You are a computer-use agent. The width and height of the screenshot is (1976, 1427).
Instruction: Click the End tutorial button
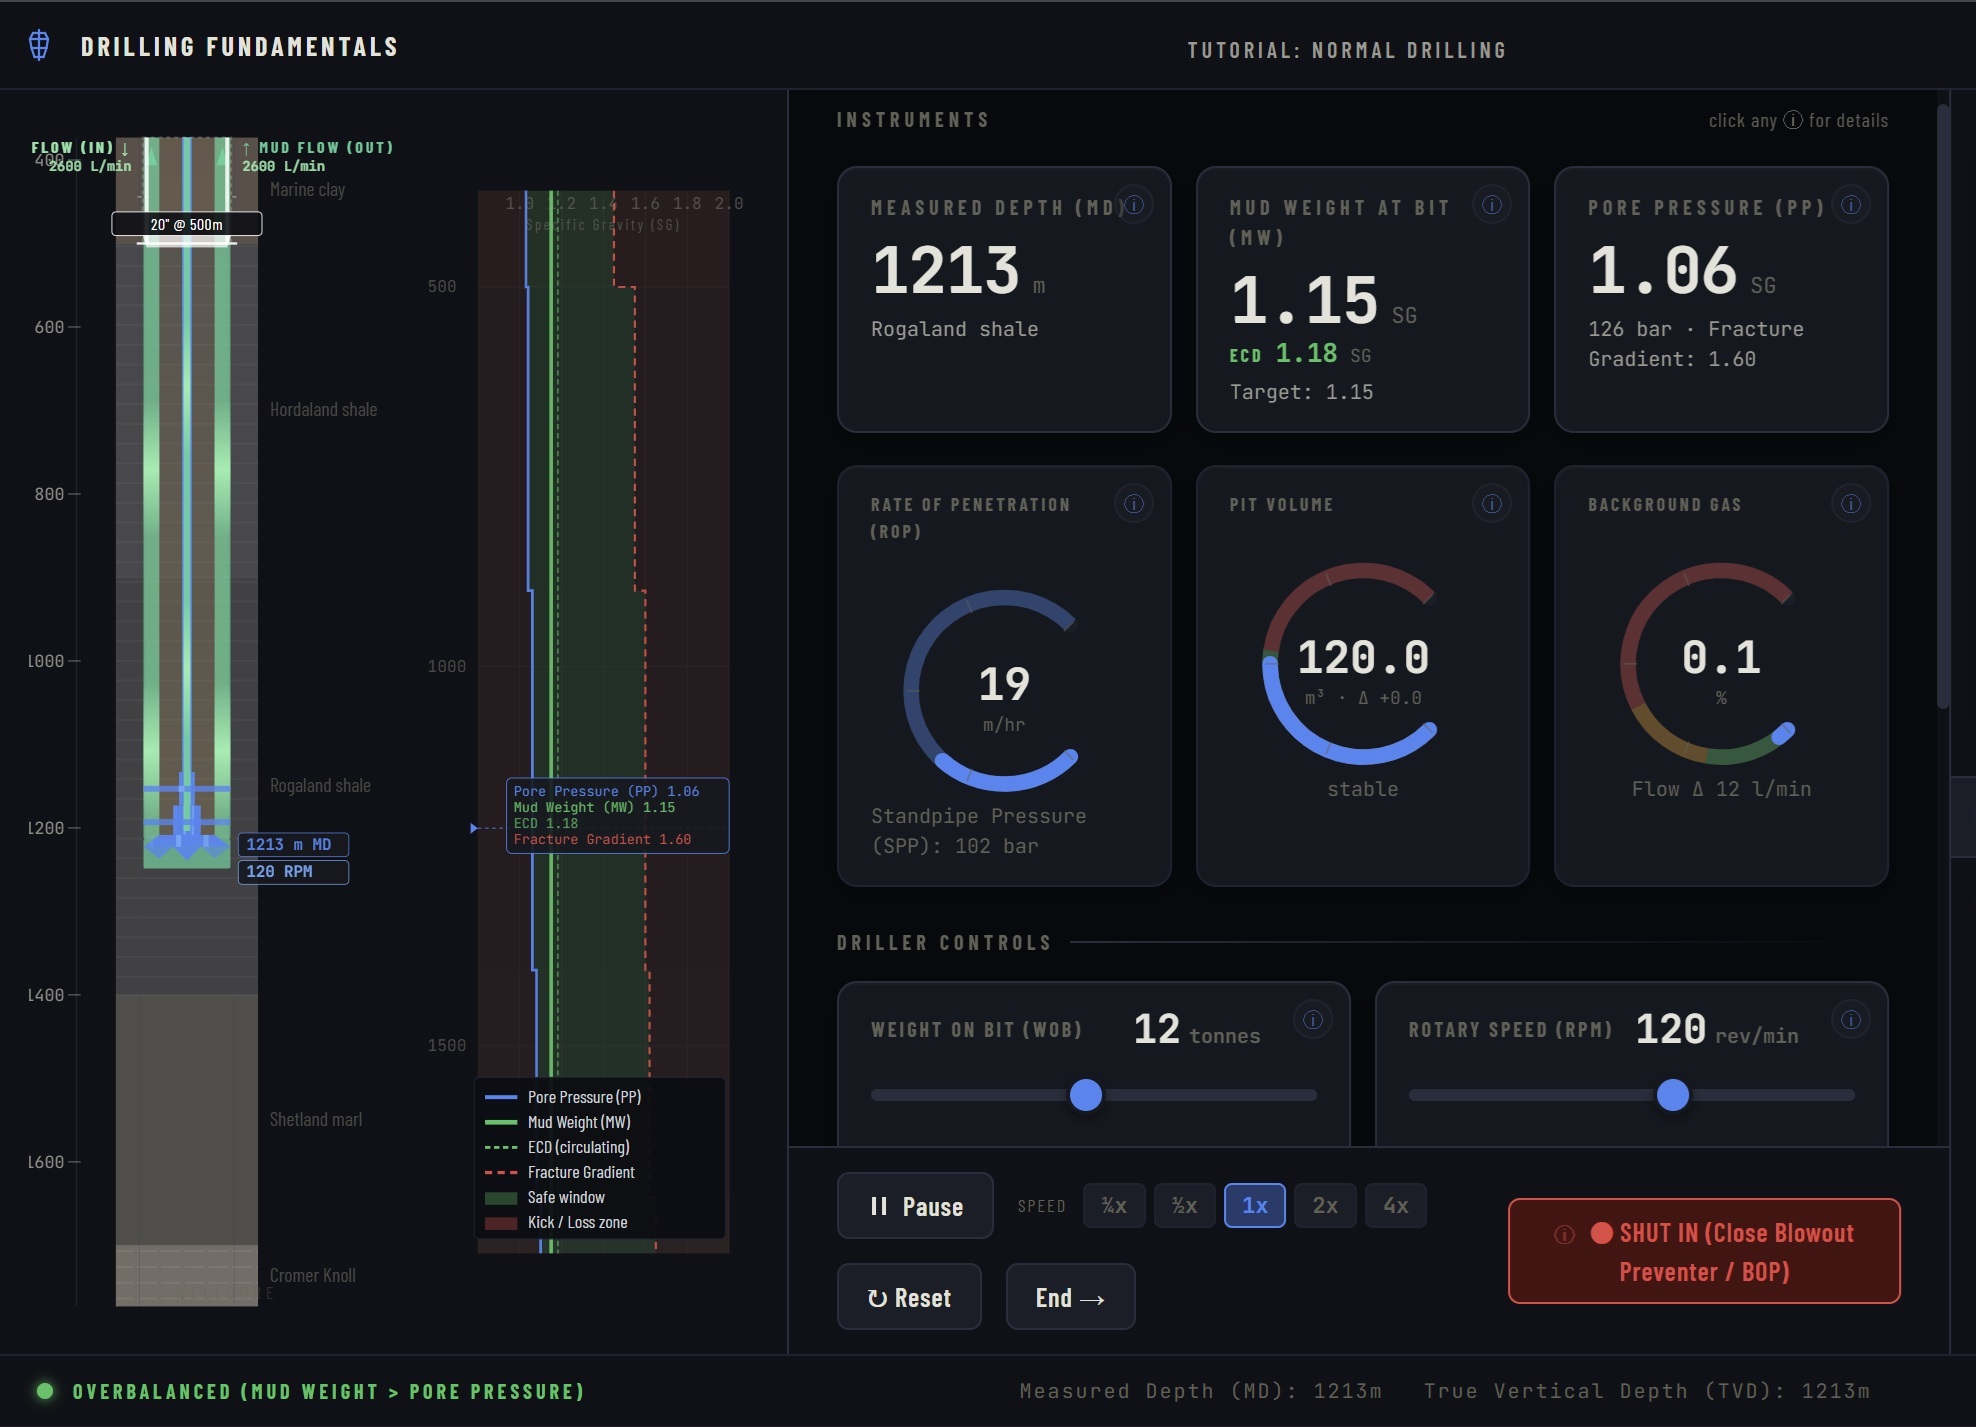[x=1070, y=1298]
